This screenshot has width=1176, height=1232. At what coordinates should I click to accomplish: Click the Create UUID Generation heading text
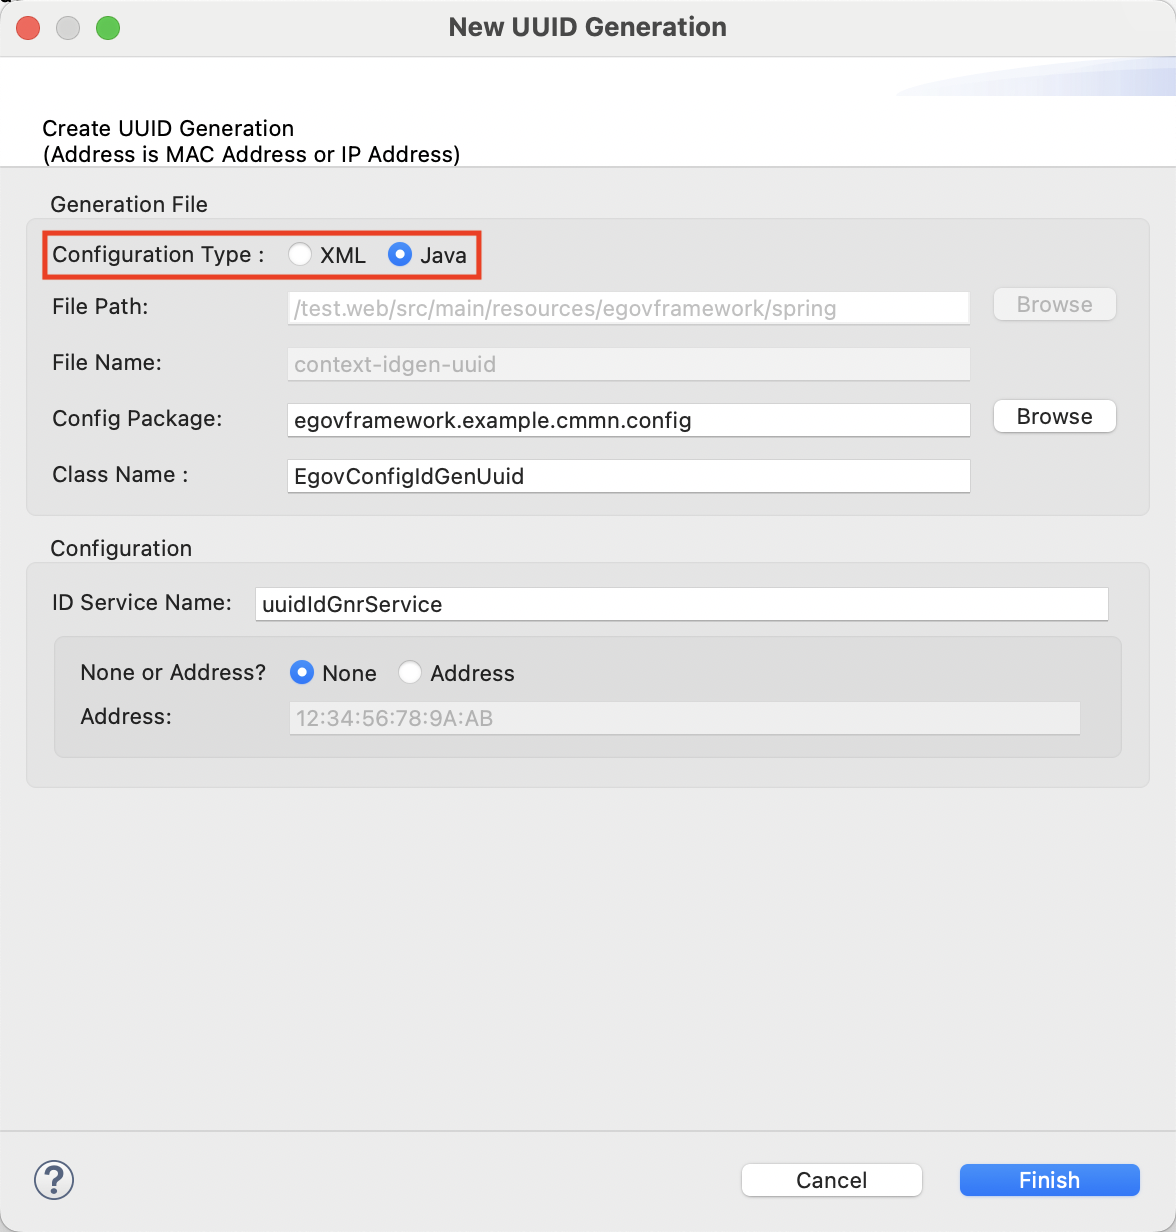coord(168,128)
